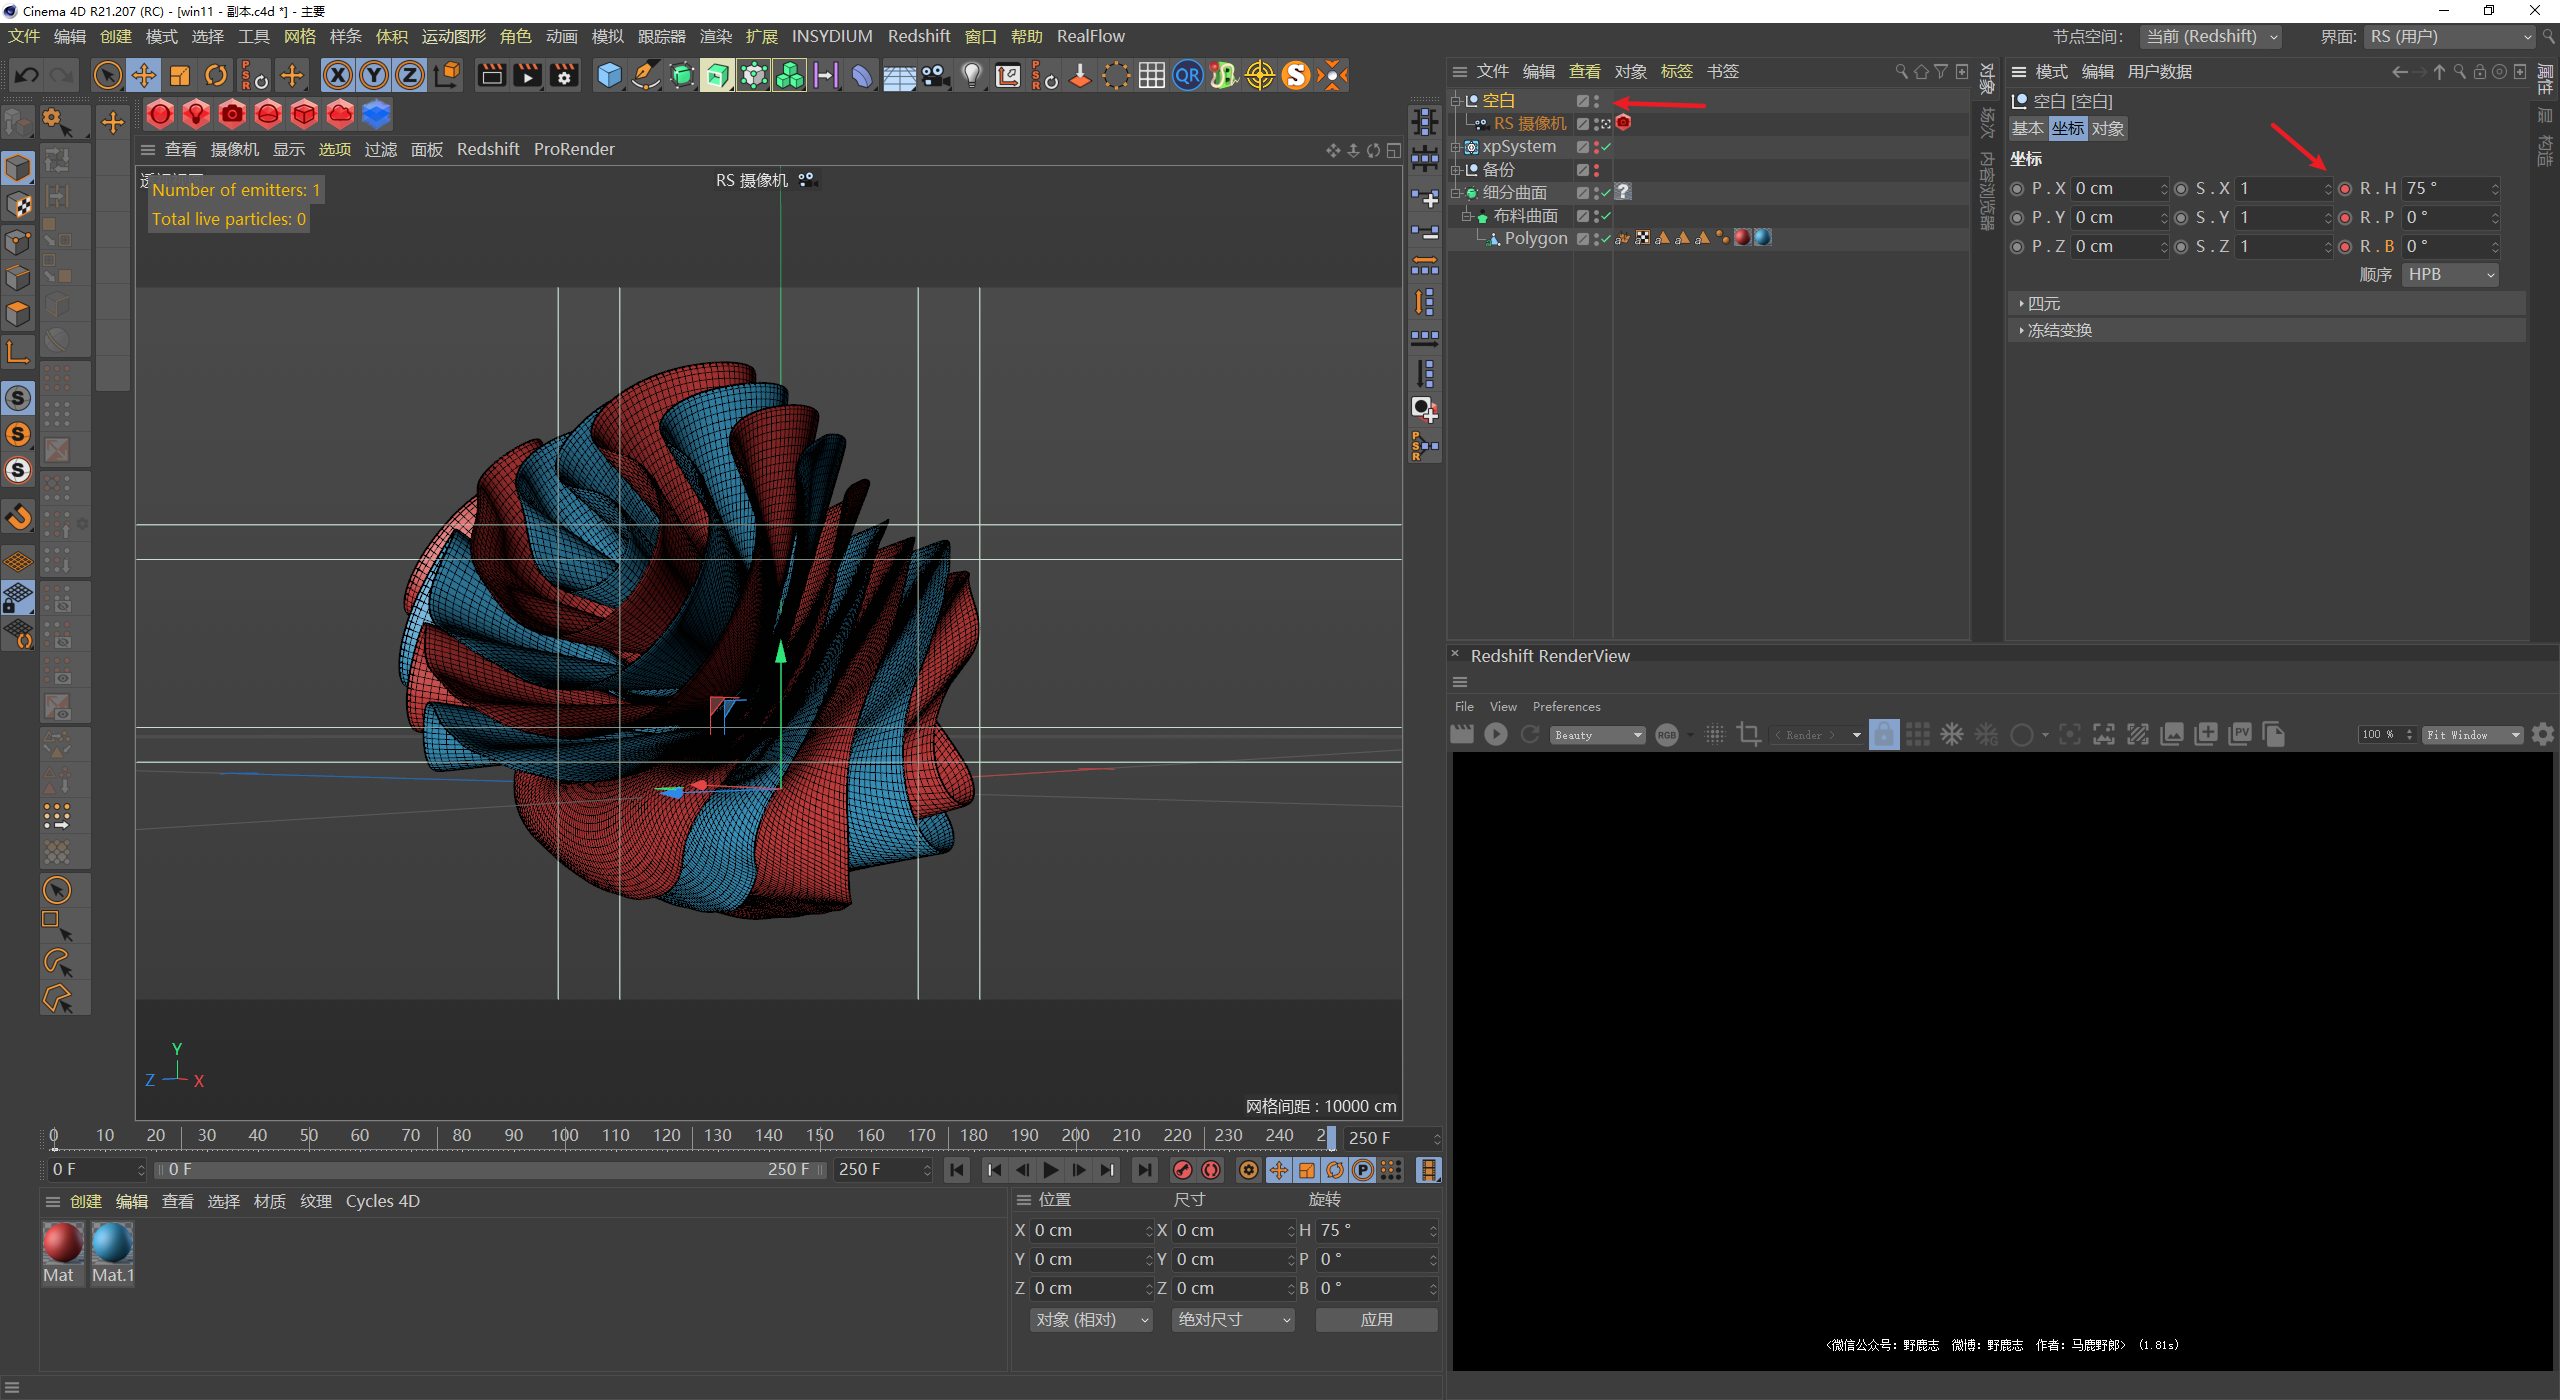2560x1400 pixels.
Task: Click the RenderView crop region icon
Action: (x=1749, y=735)
